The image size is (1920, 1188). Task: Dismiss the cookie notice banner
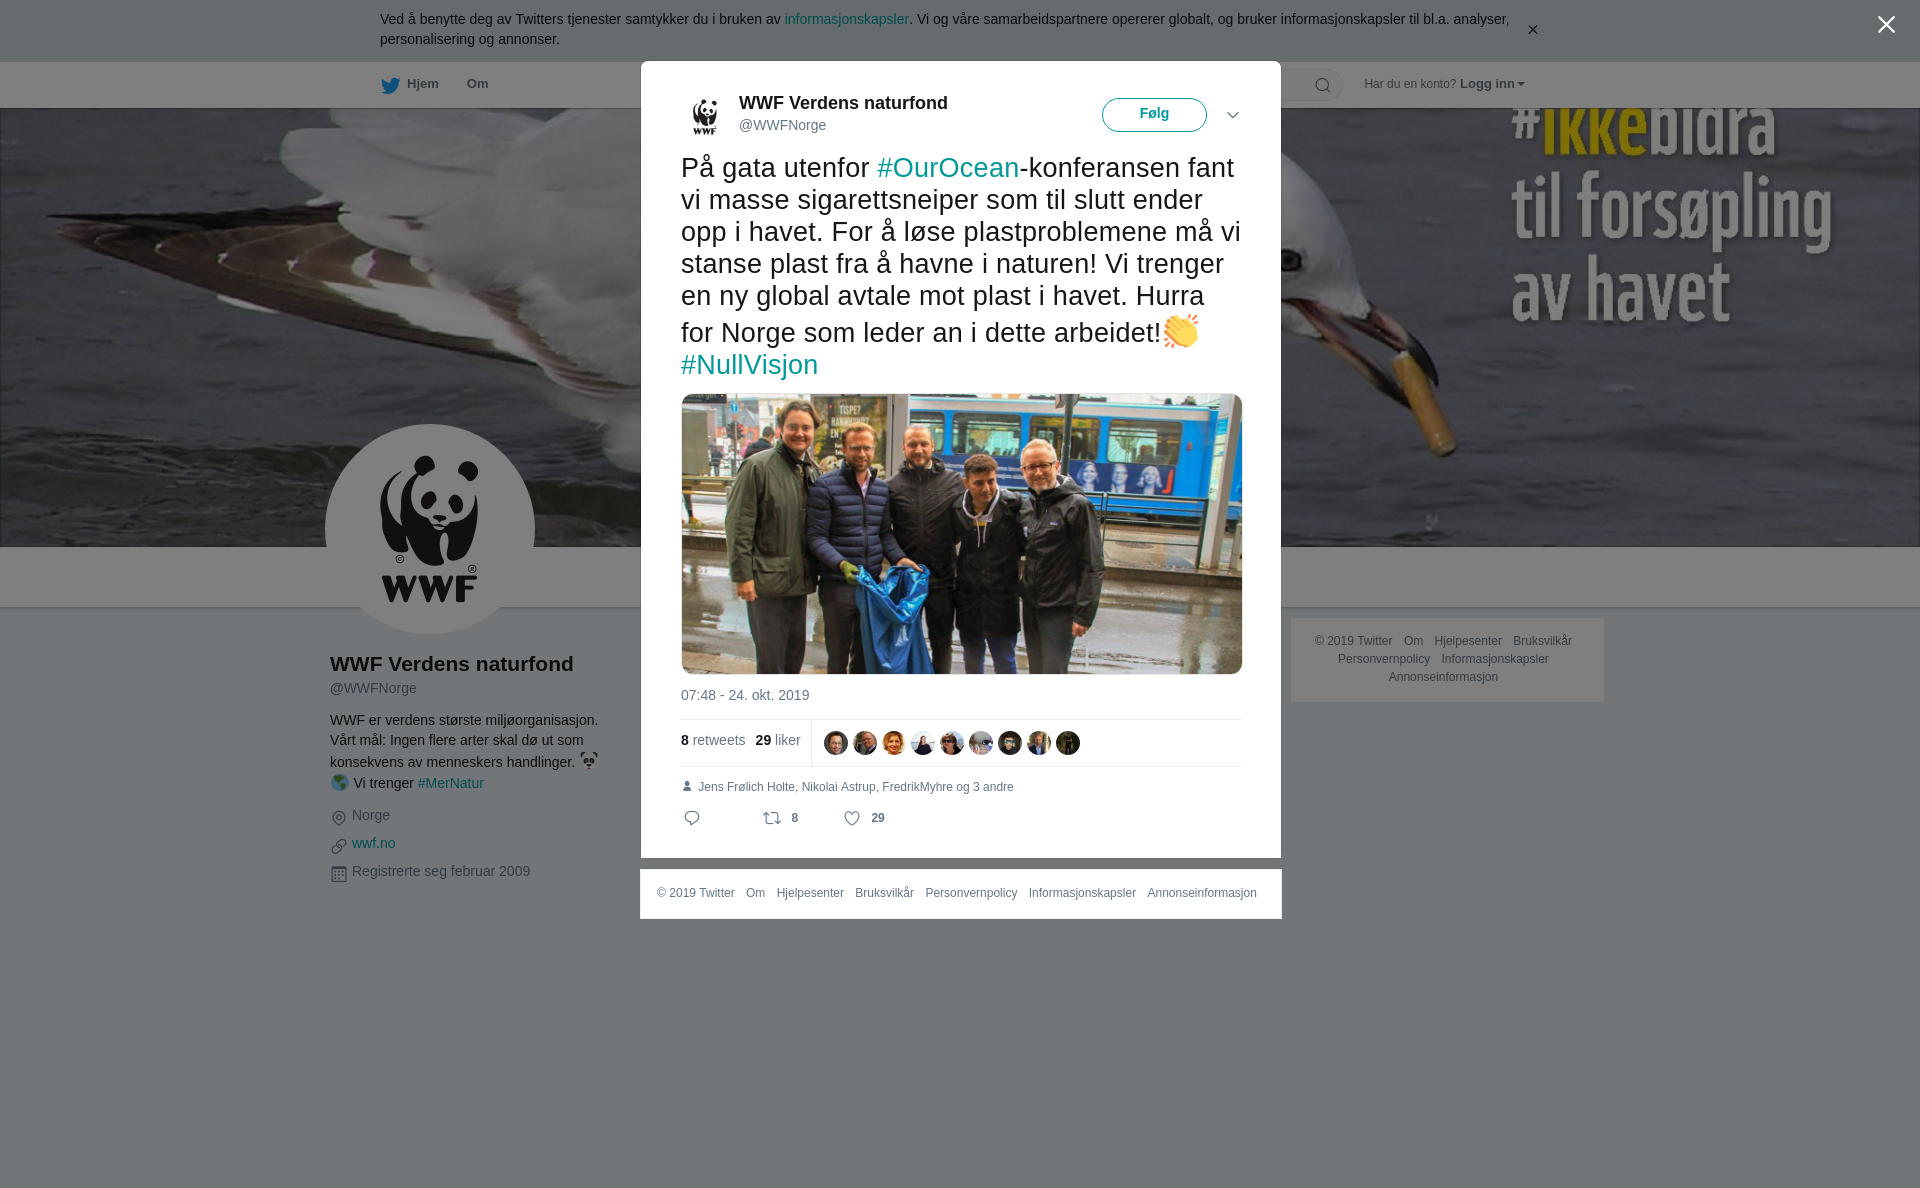pyautogui.click(x=1532, y=30)
